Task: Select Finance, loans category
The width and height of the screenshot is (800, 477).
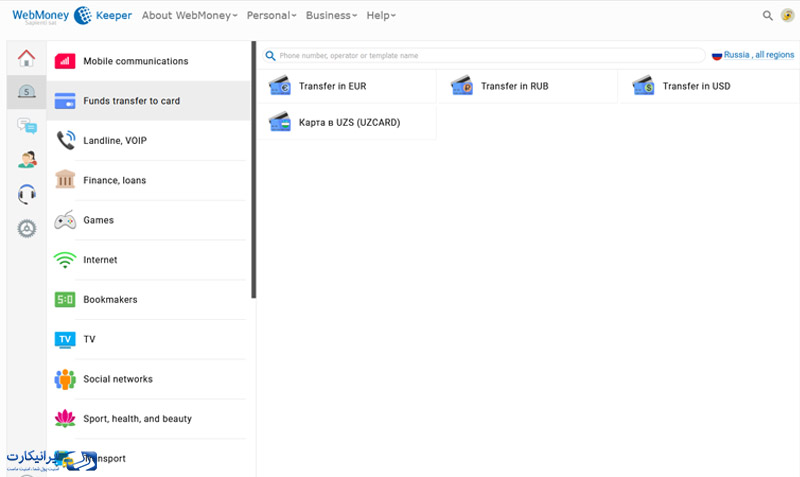Action: click(x=148, y=180)
